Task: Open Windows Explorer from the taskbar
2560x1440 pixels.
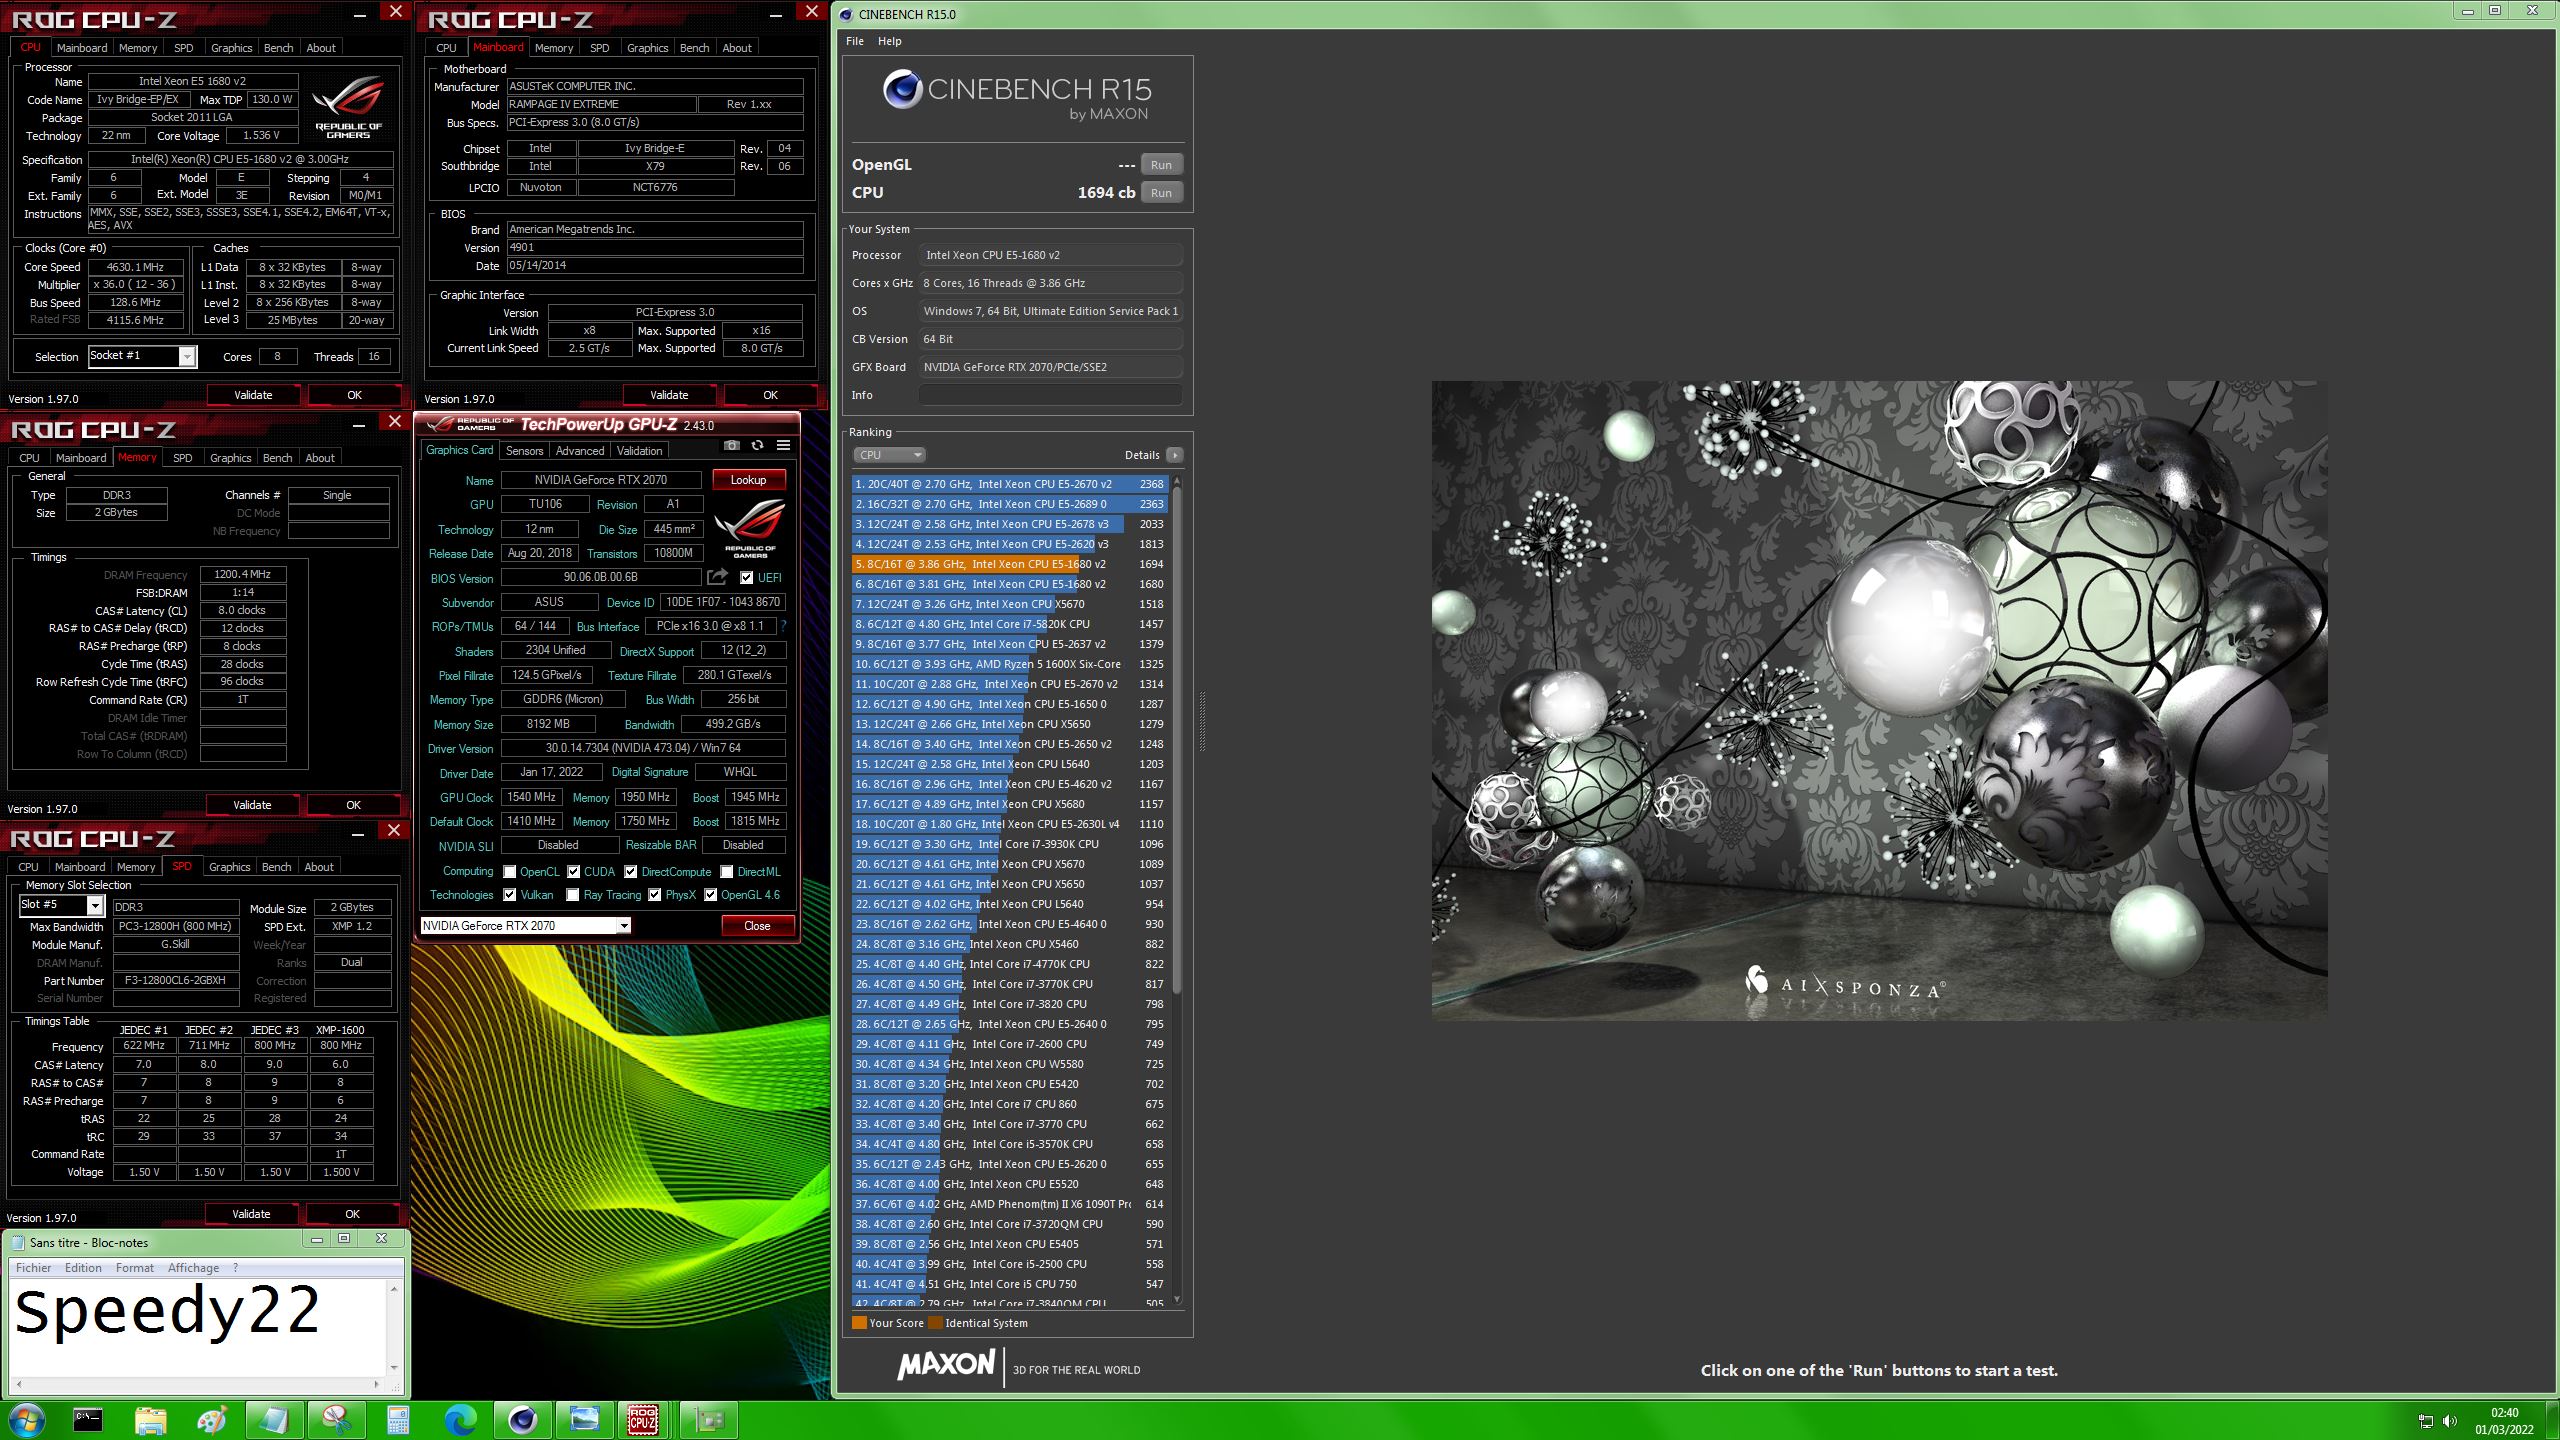Action: [x=150, y=1419]
